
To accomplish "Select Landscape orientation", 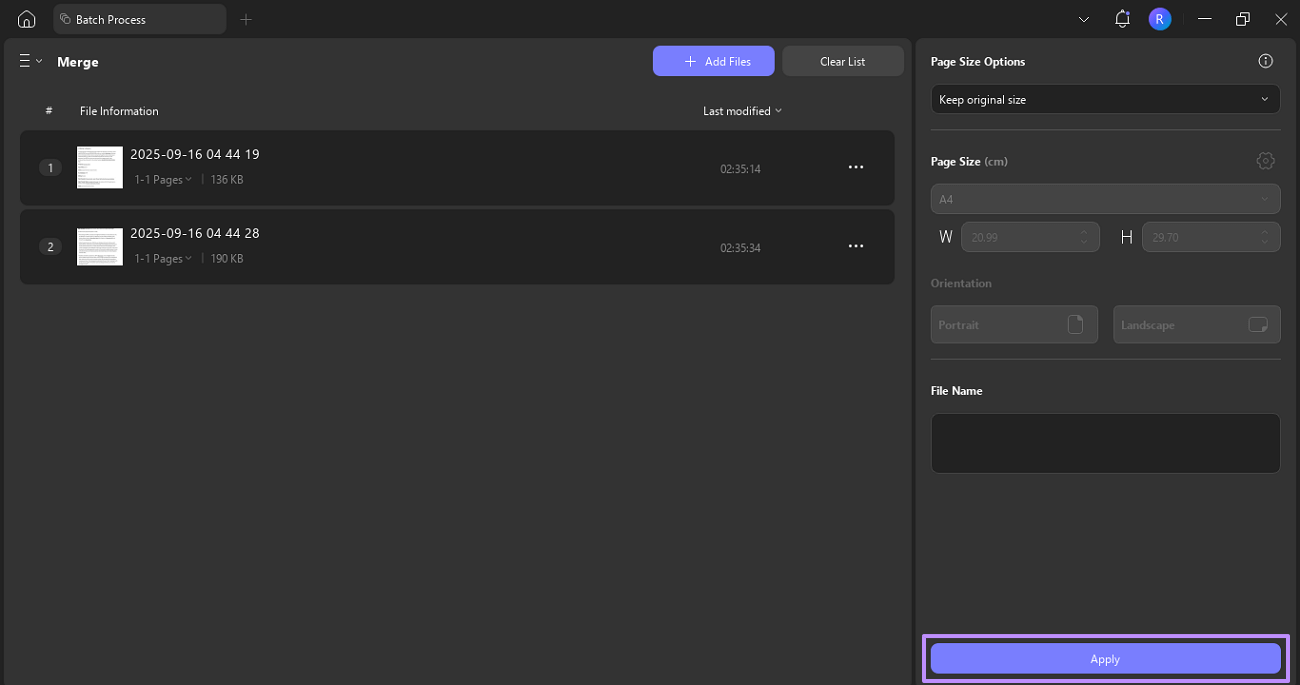I will point(1197,325).
